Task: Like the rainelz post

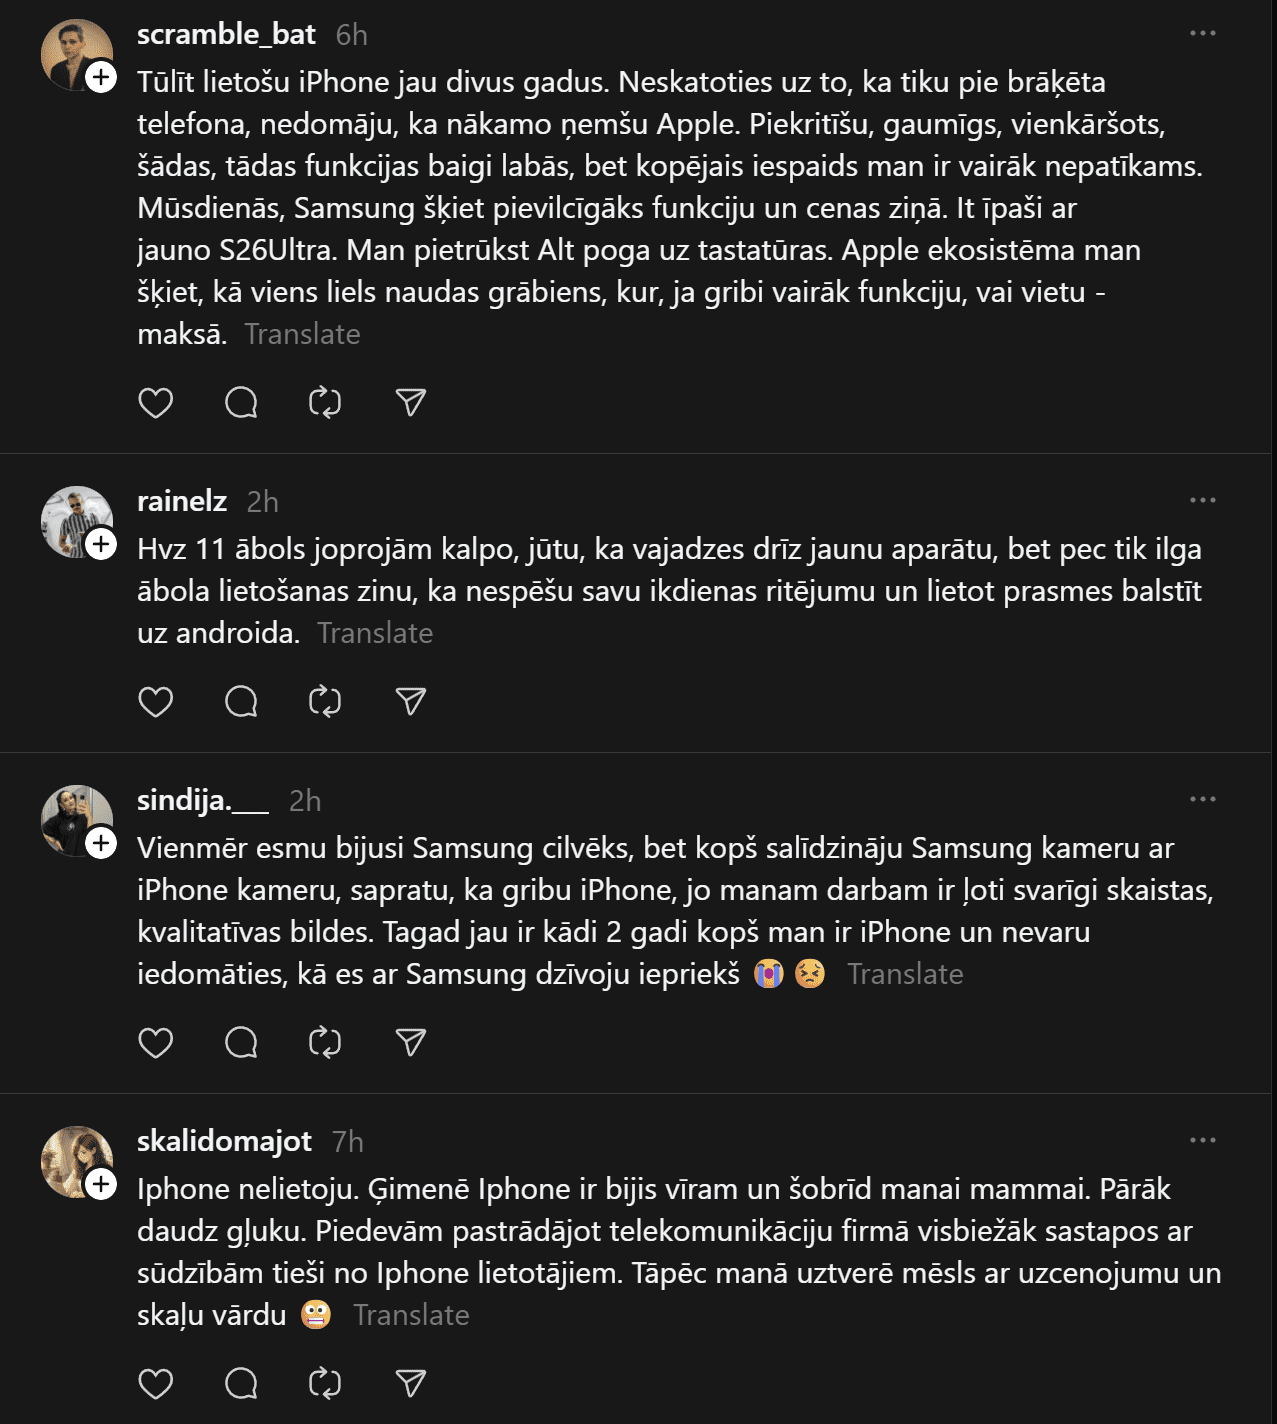Action: click(155, 702)
